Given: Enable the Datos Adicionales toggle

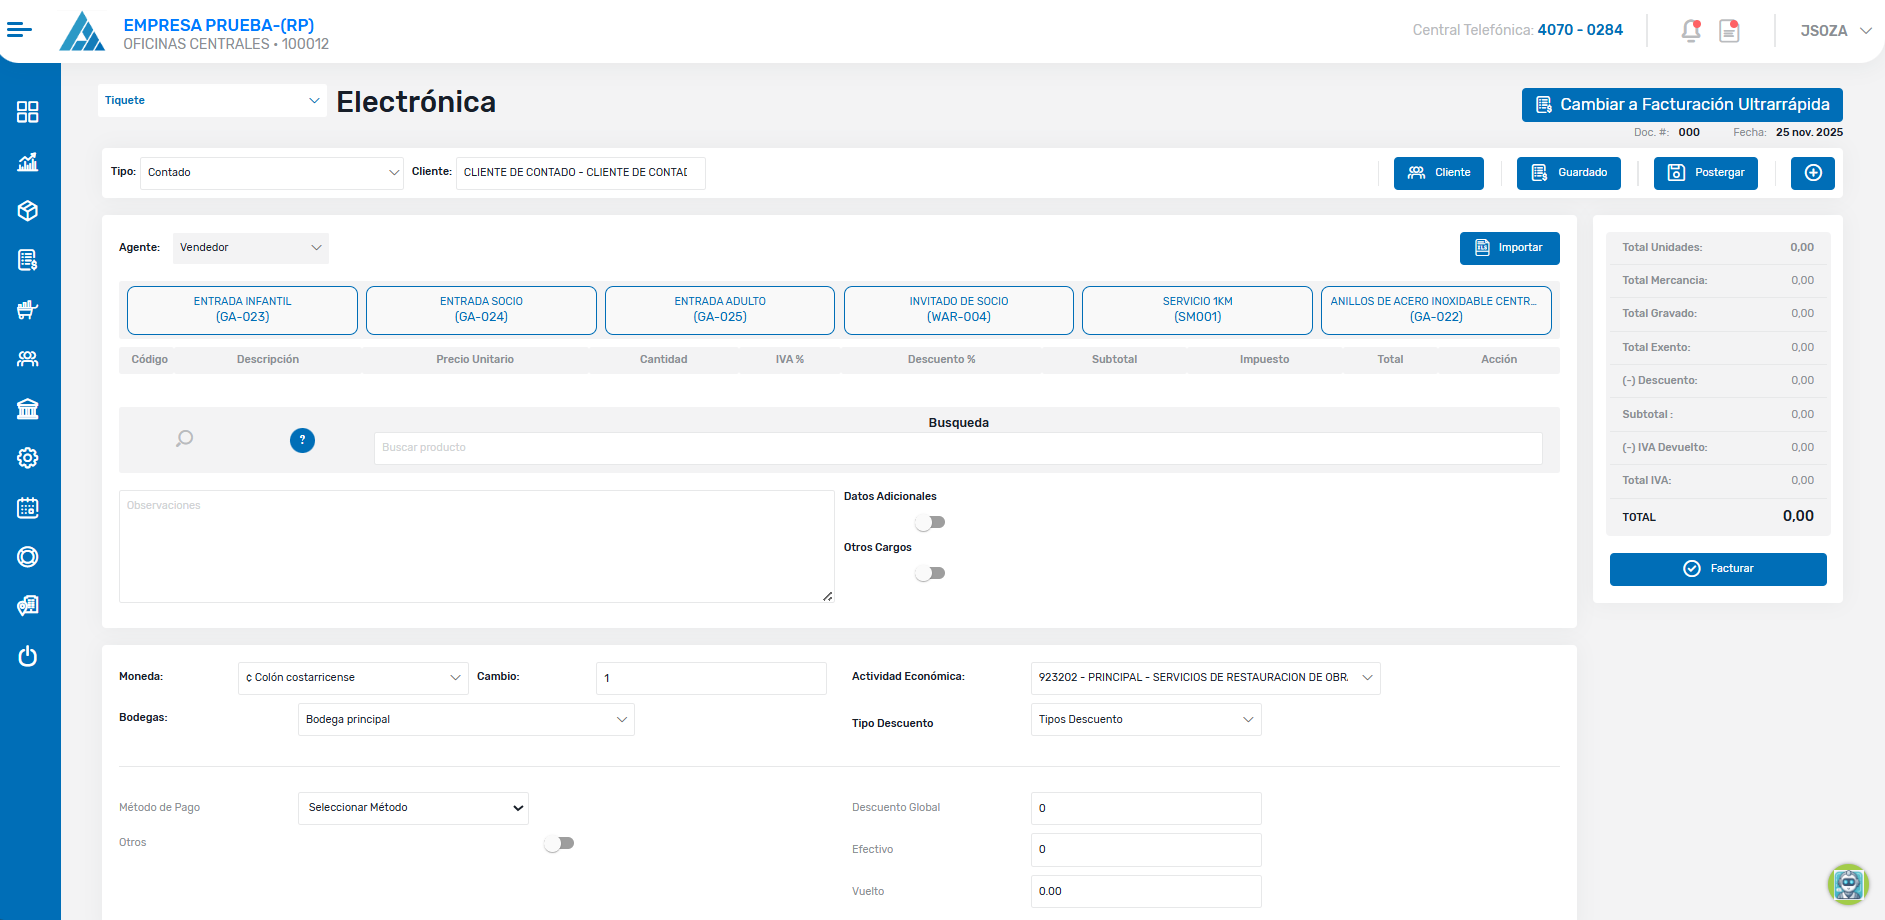Looking at the screenshot, I should [x=930, y=522].
